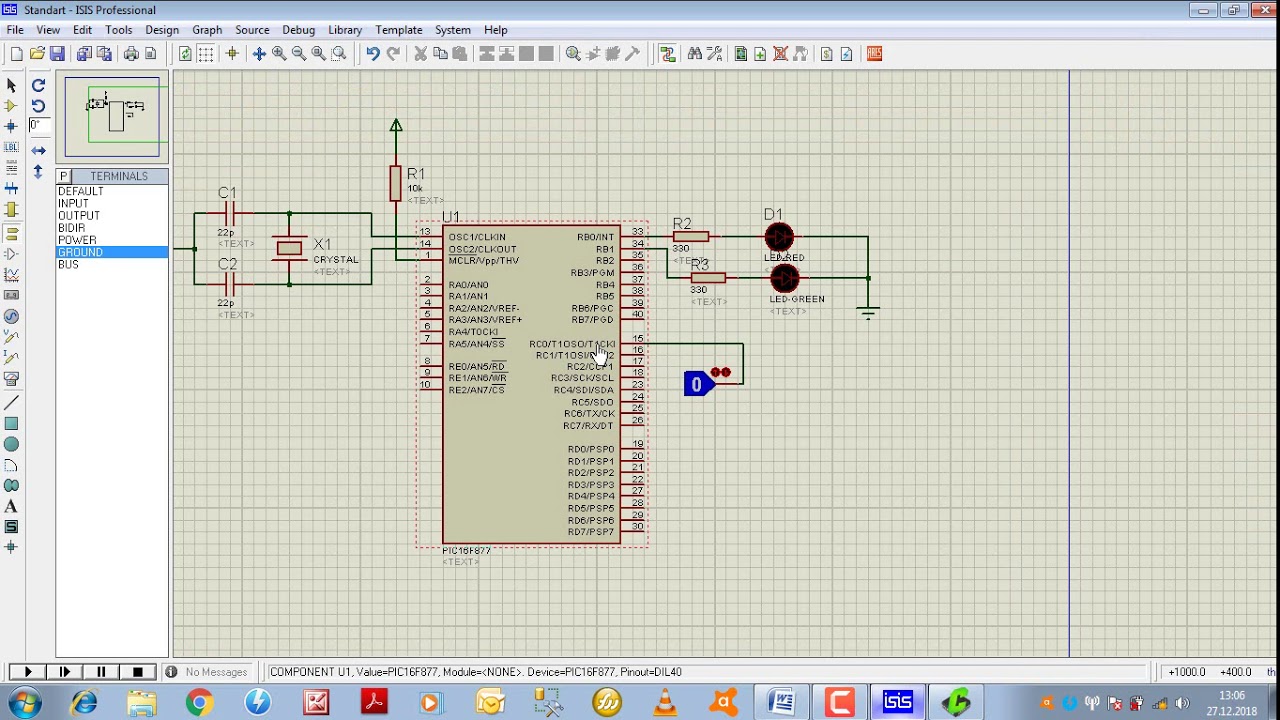Image resolution: width=1280 pixels, height=720 pixels.
Task: Open Microsoft Word from the taskbar
Action: 781,703
